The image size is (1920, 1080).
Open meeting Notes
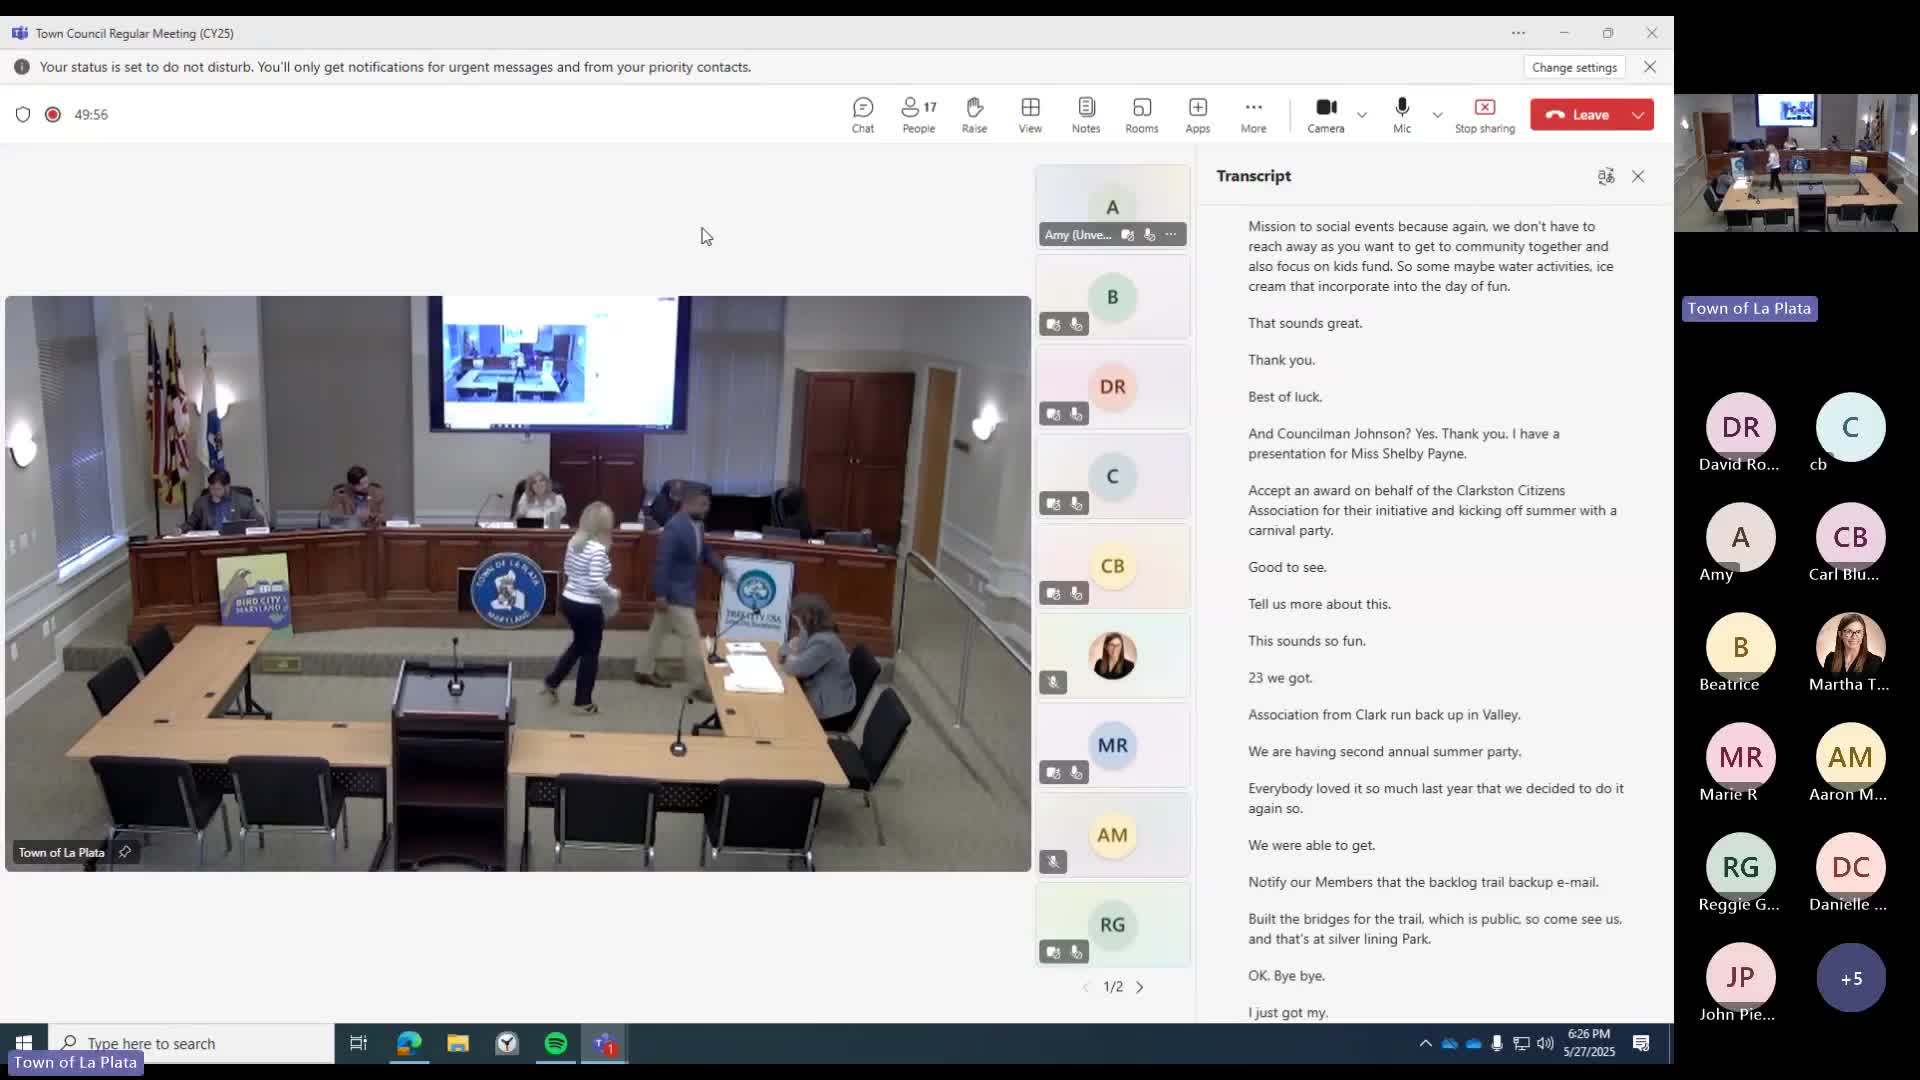pos(1086,114)
